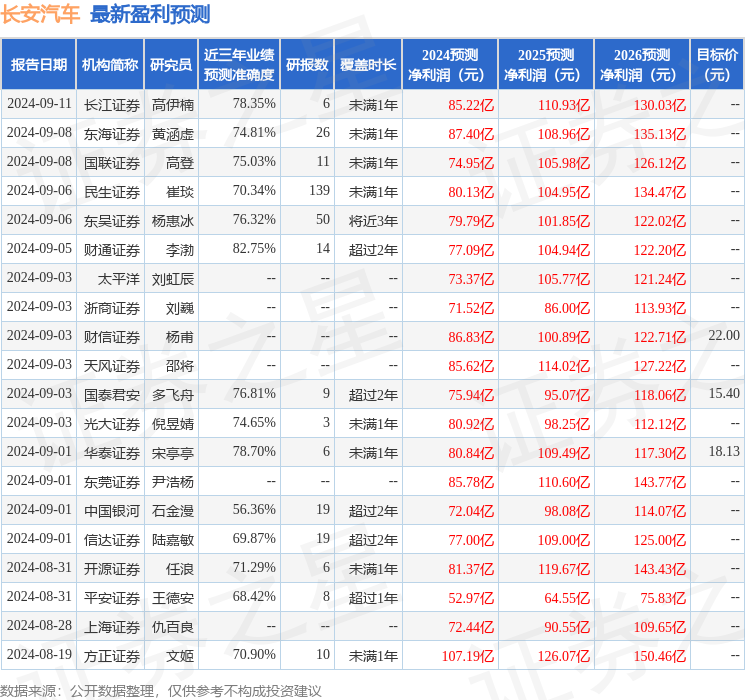Click analyst name 杨惠冰
745x700 pixels.
173,221
